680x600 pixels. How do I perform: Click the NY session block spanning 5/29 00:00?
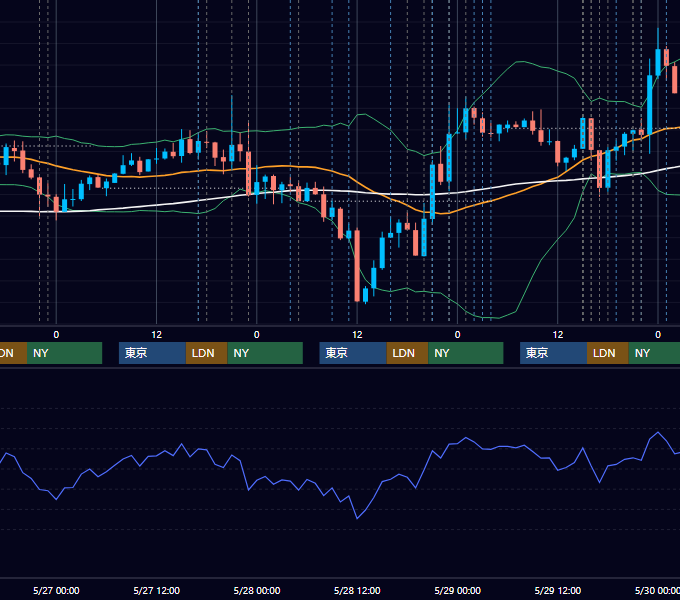tap(466, 353)
